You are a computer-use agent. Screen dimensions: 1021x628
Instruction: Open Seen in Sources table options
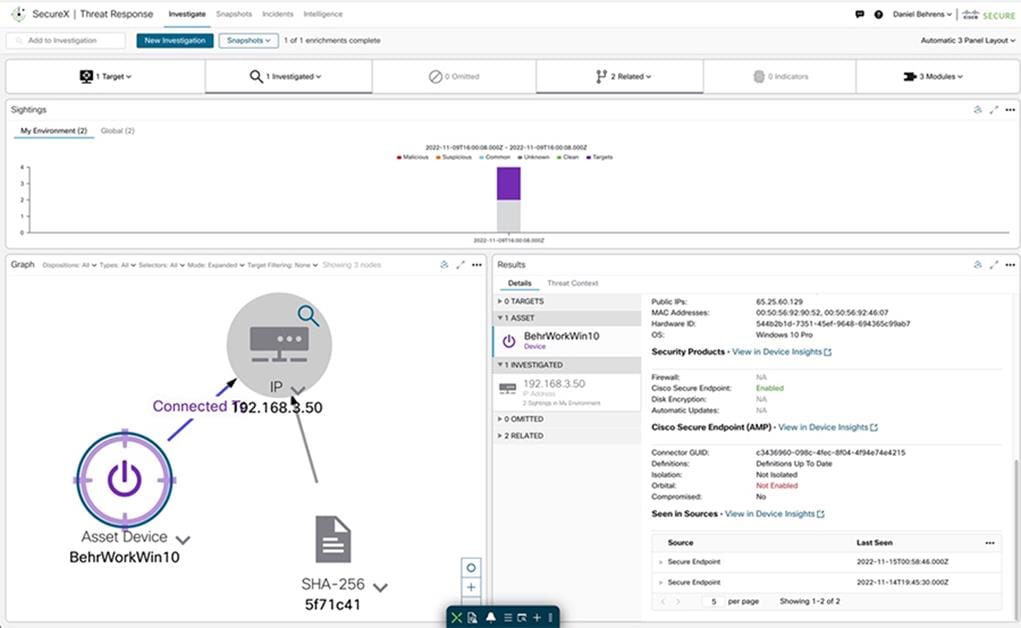click(x=990, y=543)
